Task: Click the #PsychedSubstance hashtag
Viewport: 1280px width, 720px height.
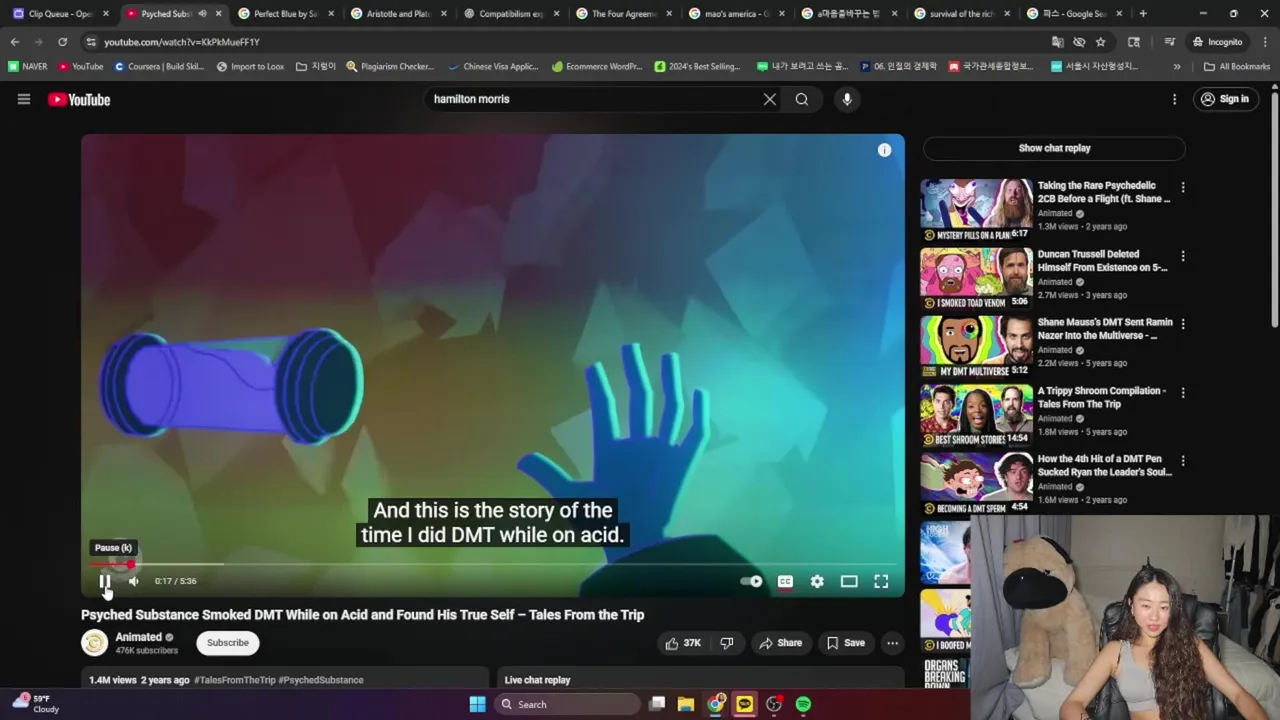Action: (321, 680)
